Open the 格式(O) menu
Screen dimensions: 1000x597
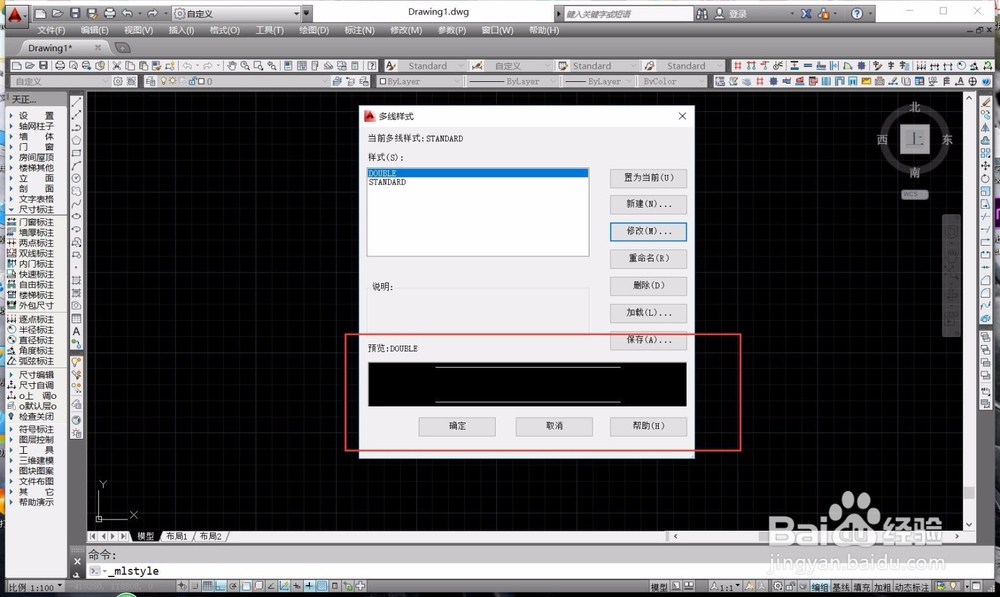click(x=224, y=30)
